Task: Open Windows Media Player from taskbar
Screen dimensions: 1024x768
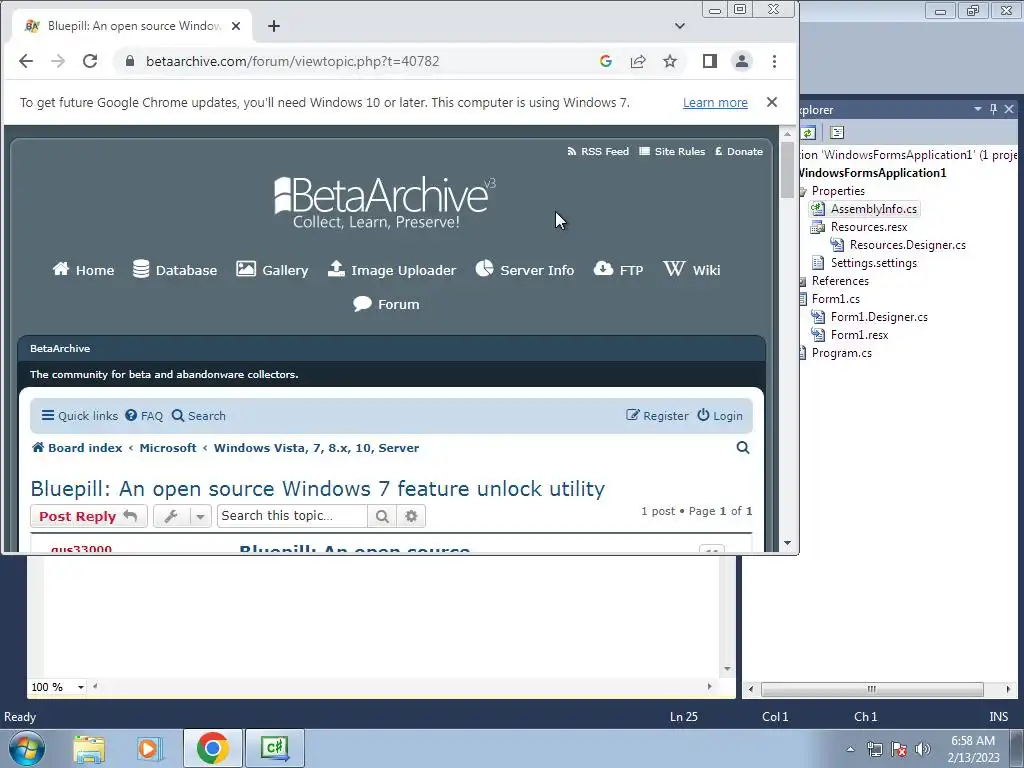Action: pos(149,748)
